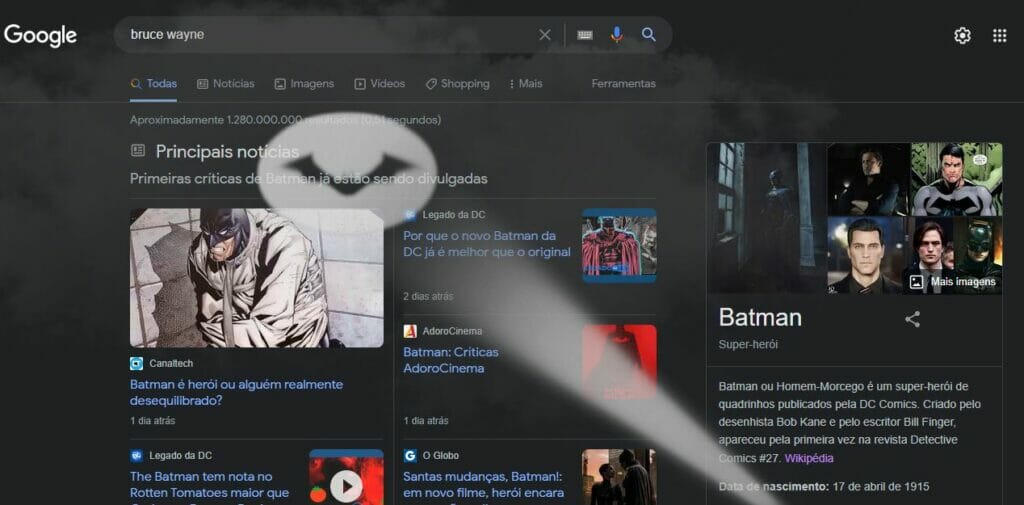The width and height of the screenshot is (1024, 505).
Task: Expand the Mais menu
Action: pos(525,84)
